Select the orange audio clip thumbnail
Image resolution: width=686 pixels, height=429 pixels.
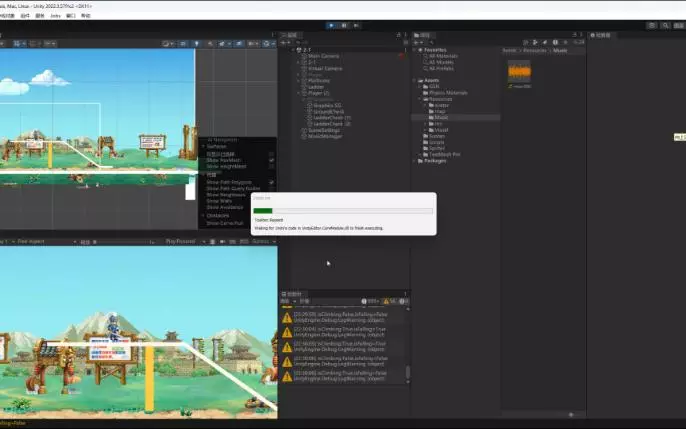[519, 72]
